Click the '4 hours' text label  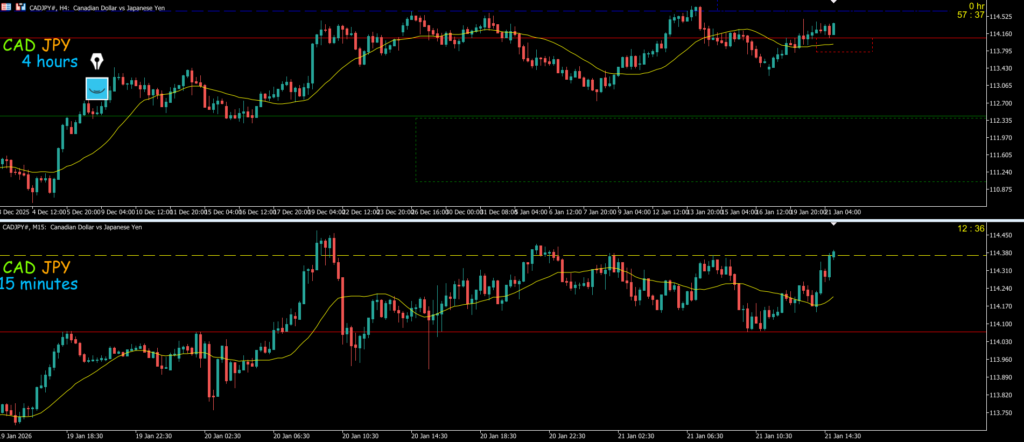click(x=52, y=62)
